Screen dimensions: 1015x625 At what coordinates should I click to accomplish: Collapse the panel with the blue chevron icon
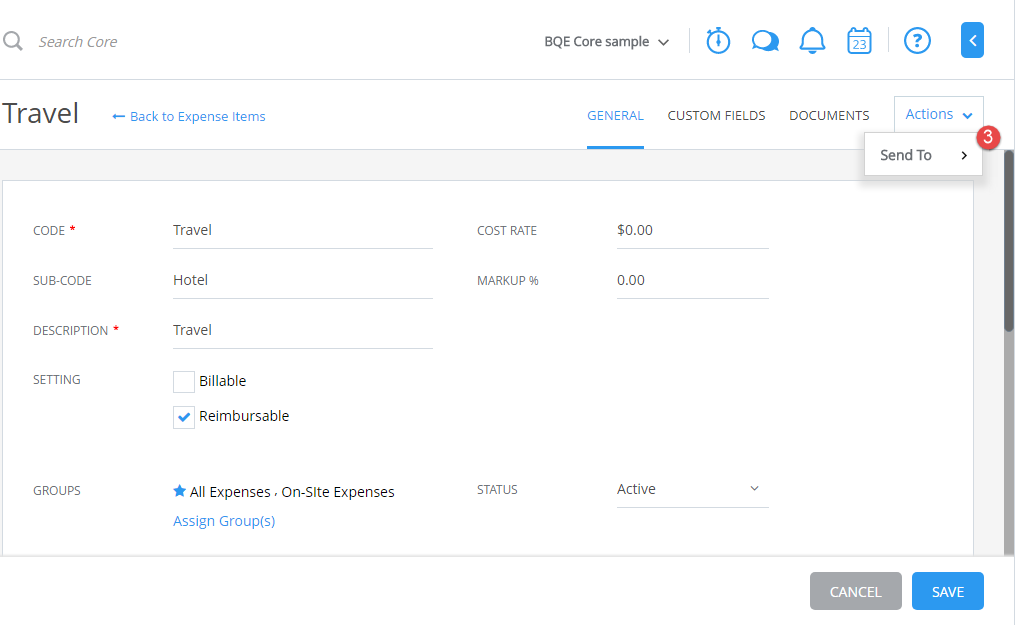972,40
